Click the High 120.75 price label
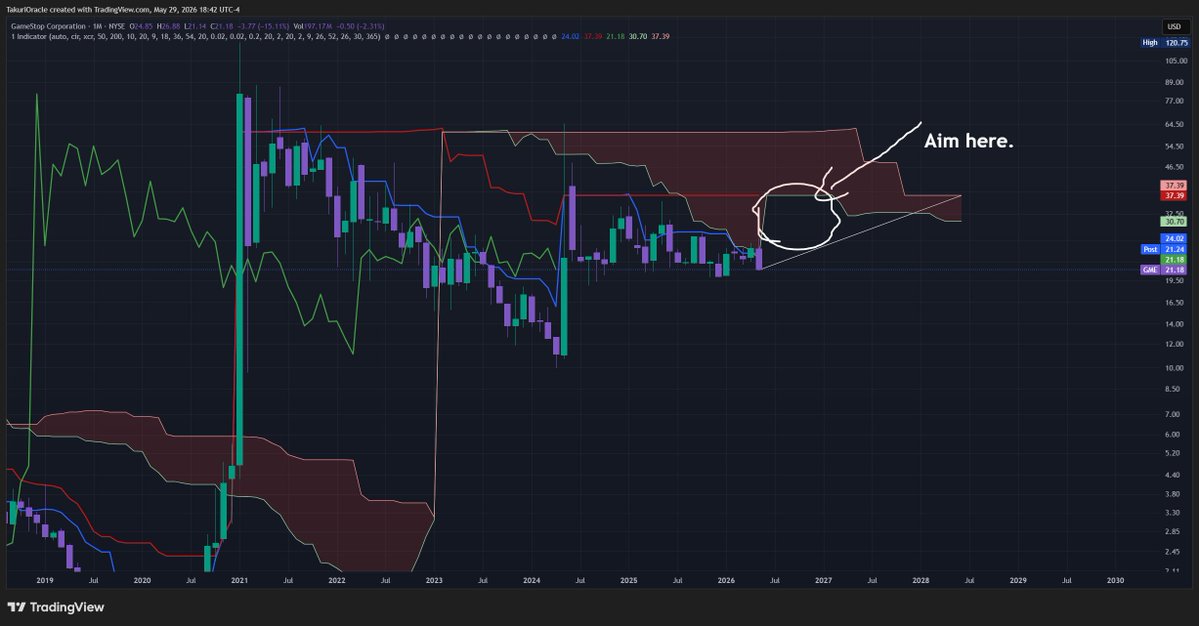Viewport: 1199px width, 626px height. coord(1165,43)
